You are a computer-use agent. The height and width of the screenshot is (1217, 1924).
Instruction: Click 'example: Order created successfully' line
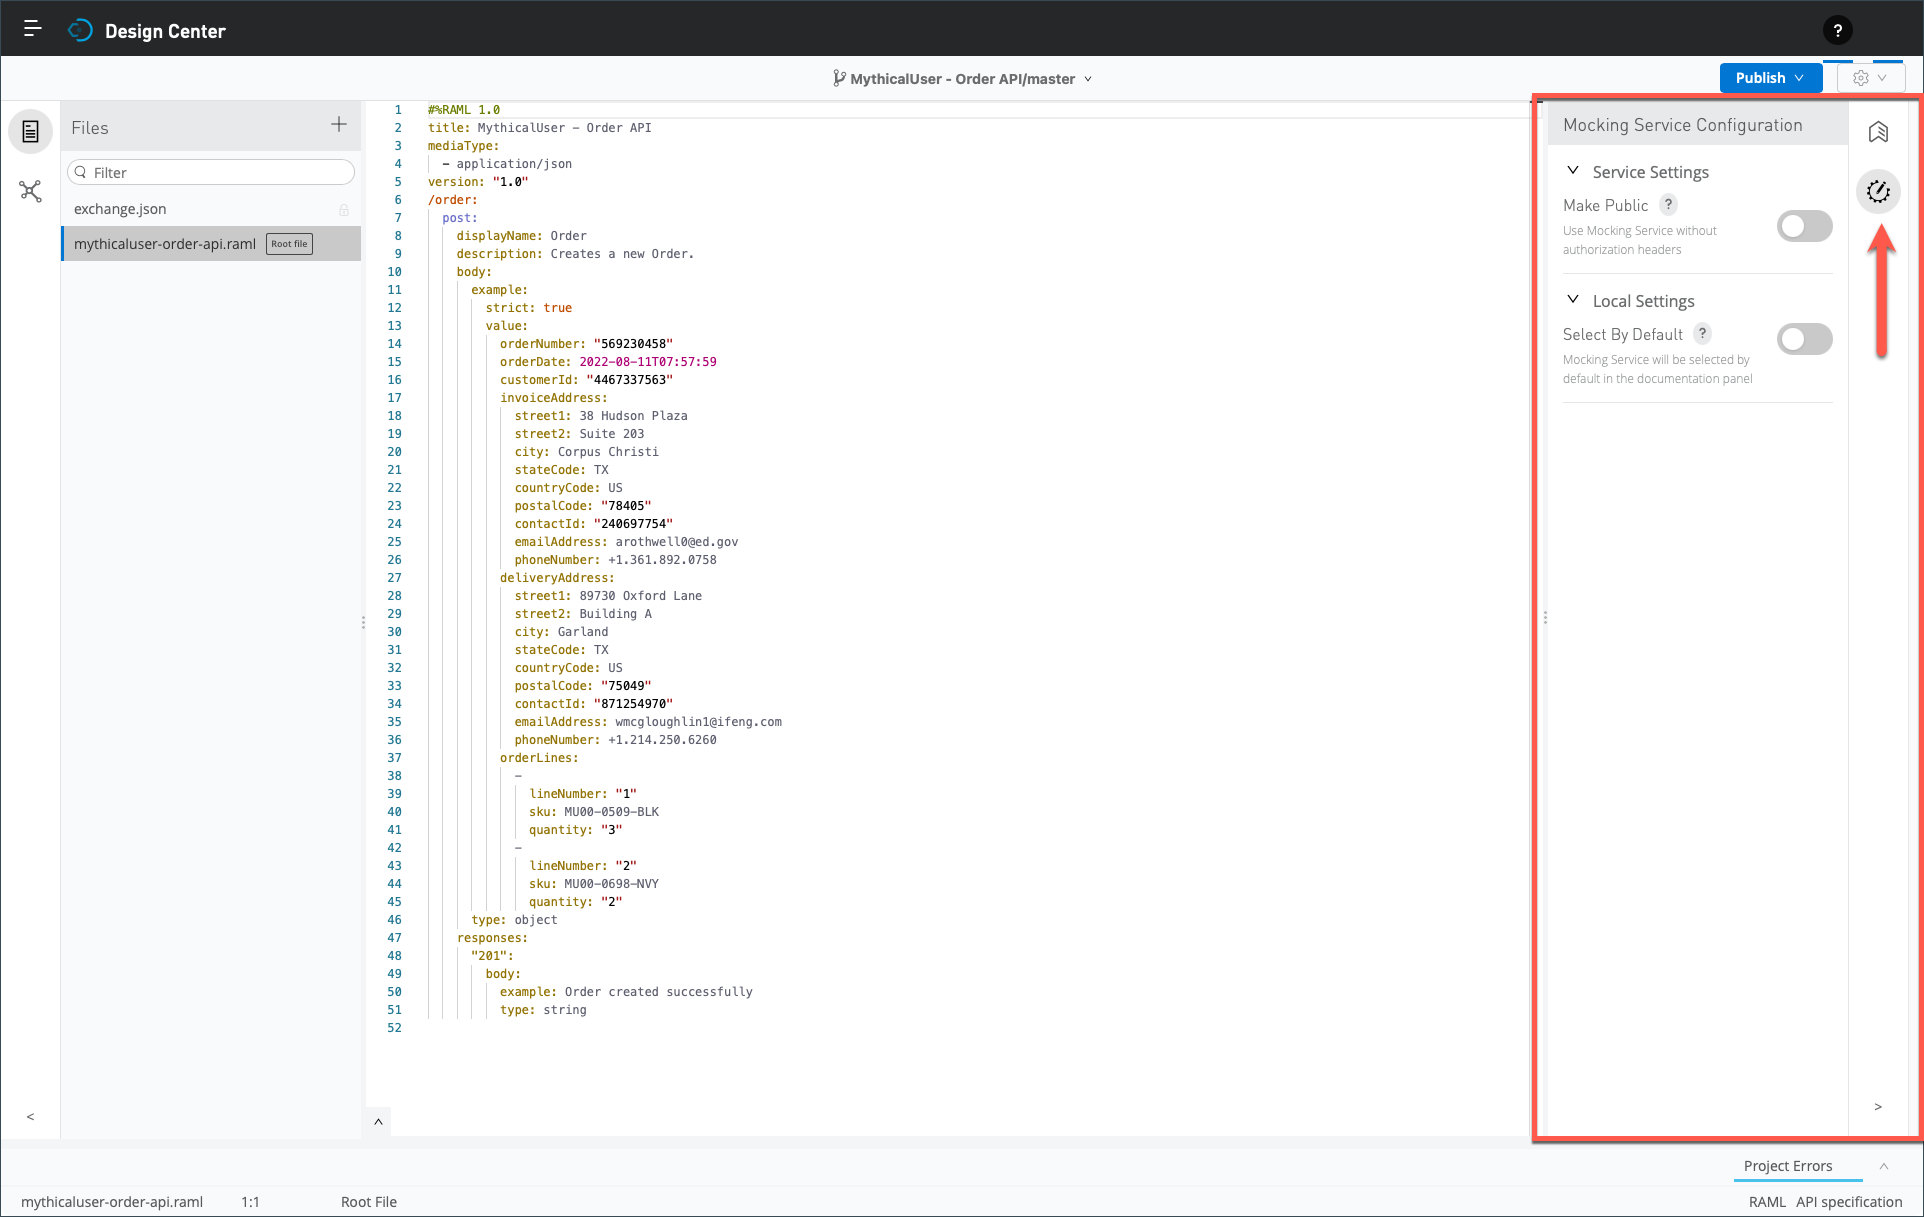[626, 992]
